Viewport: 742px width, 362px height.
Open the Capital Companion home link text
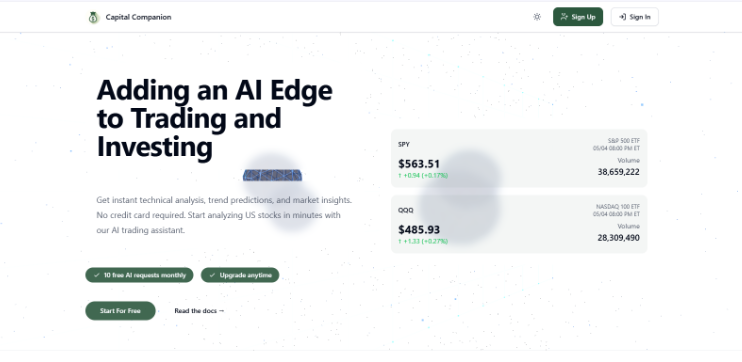coord(138,17)
